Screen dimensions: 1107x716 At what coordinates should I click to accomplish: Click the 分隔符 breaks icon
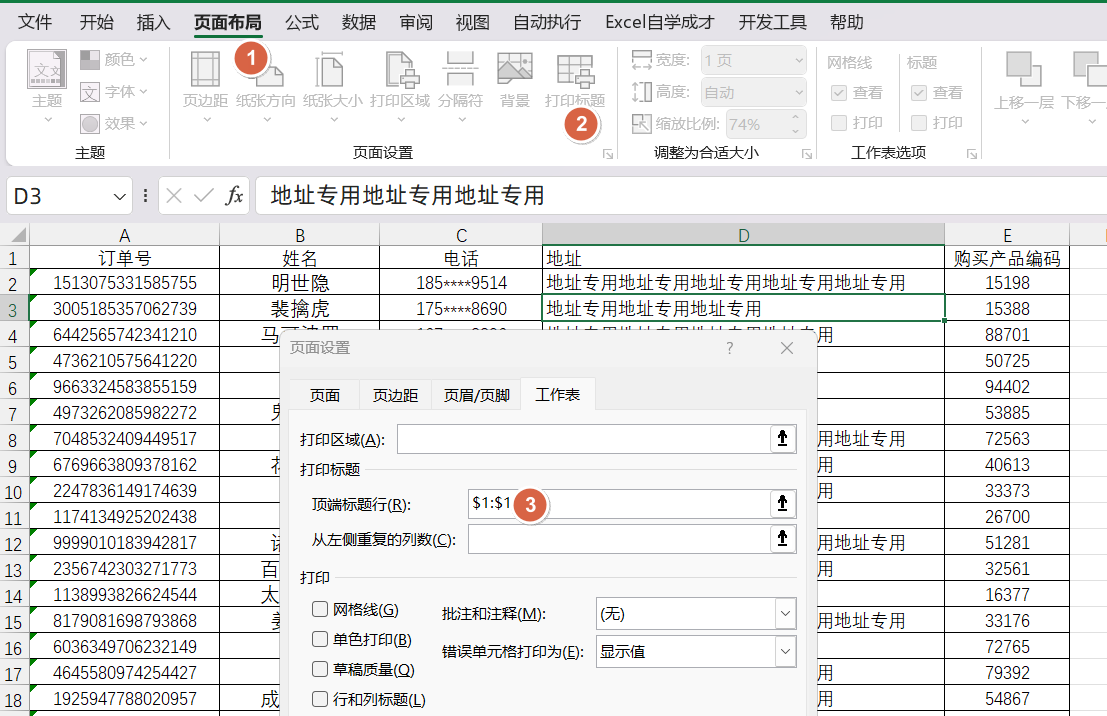(x=460, y=70)
